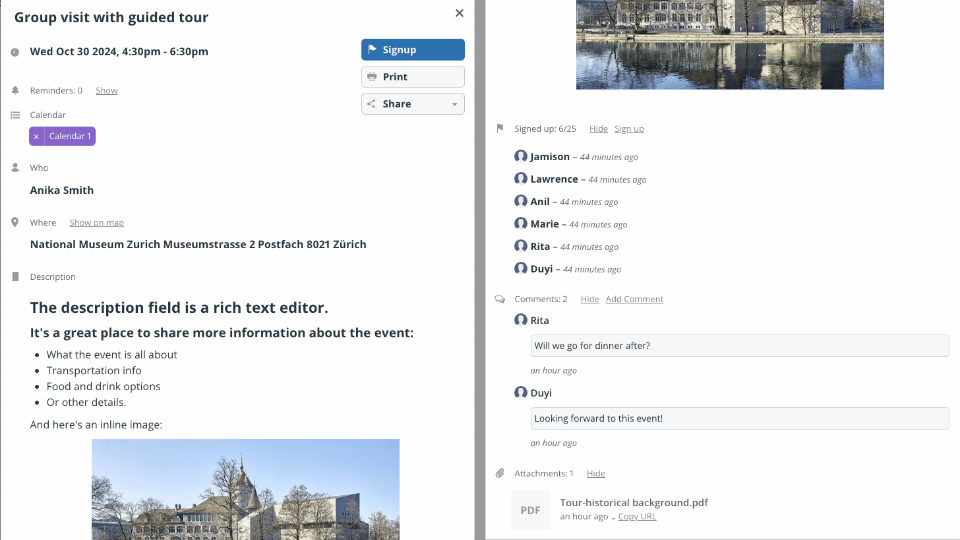The height and width of the screenshot is (540, 960).
Task: Show the reminders list
Action: [x=106, y=91]
